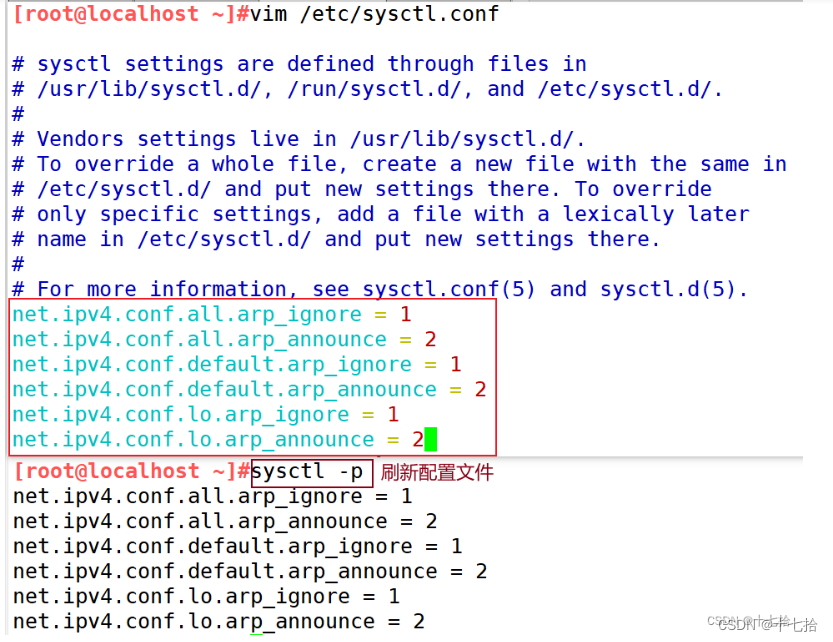The height and width of the screenshot is (642, 833).
Task: Click the green cursor block after 2
Action: point(431,440)
